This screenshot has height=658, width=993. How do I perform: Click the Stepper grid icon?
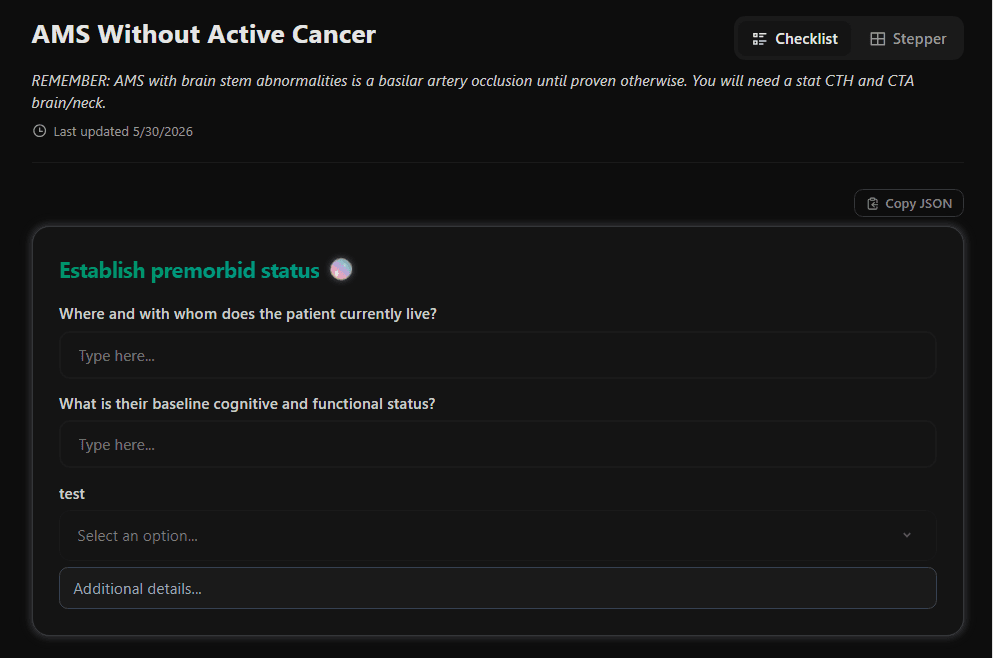(x=877, y=39)
